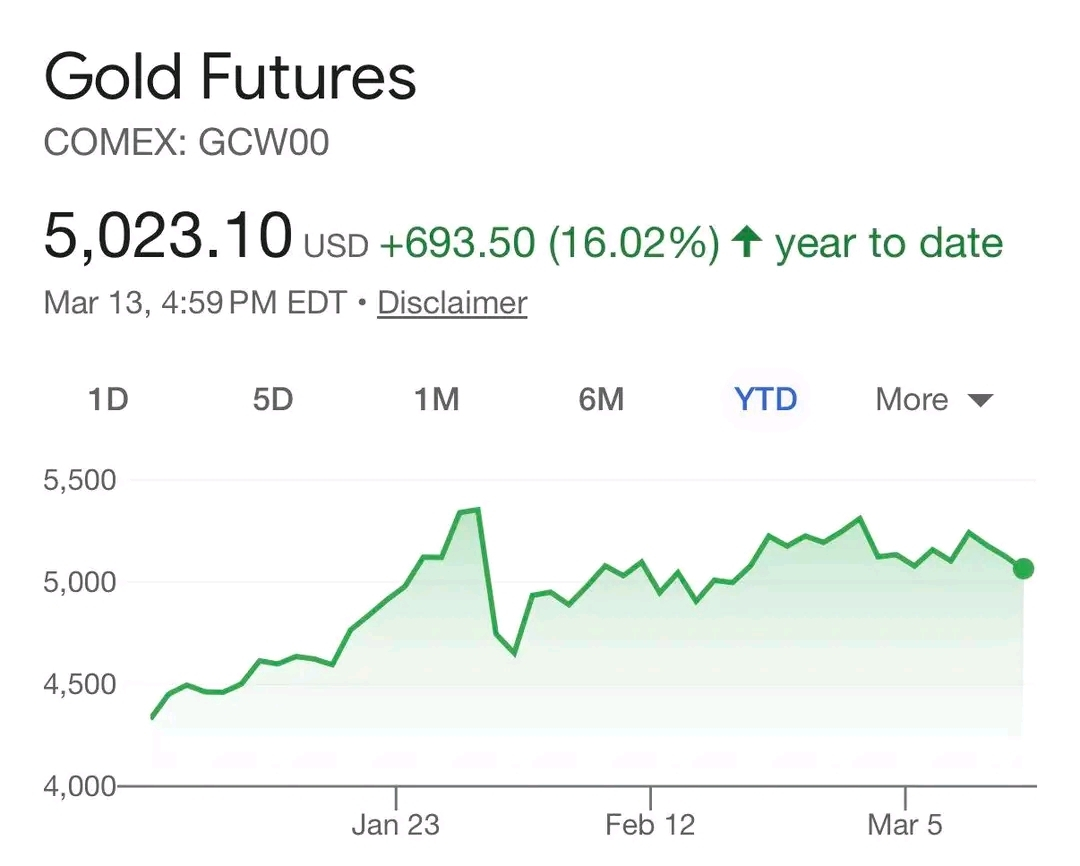Select the COMEX: GCW00 ticker text
The height and width of the screenshot is (866, 1080).
[x=186, y=143]
